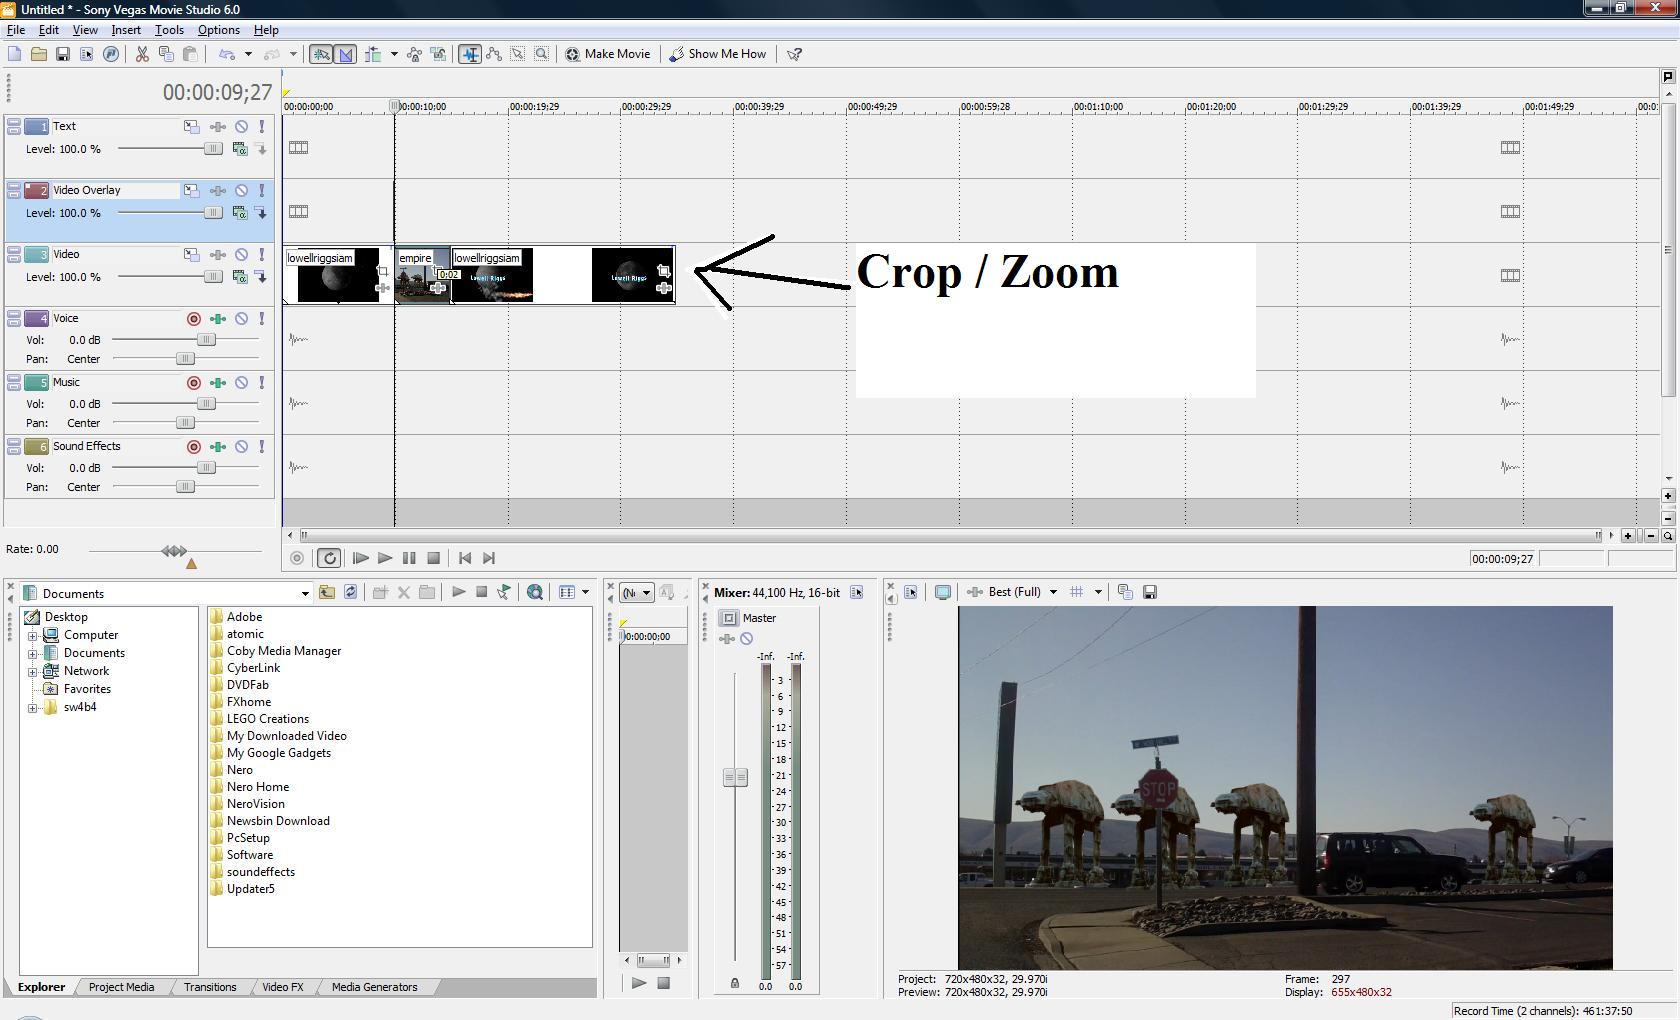1680x1020 pixels.
Task: Click the Refresh icon in Explorer toolbar
Action: [350, 592]
